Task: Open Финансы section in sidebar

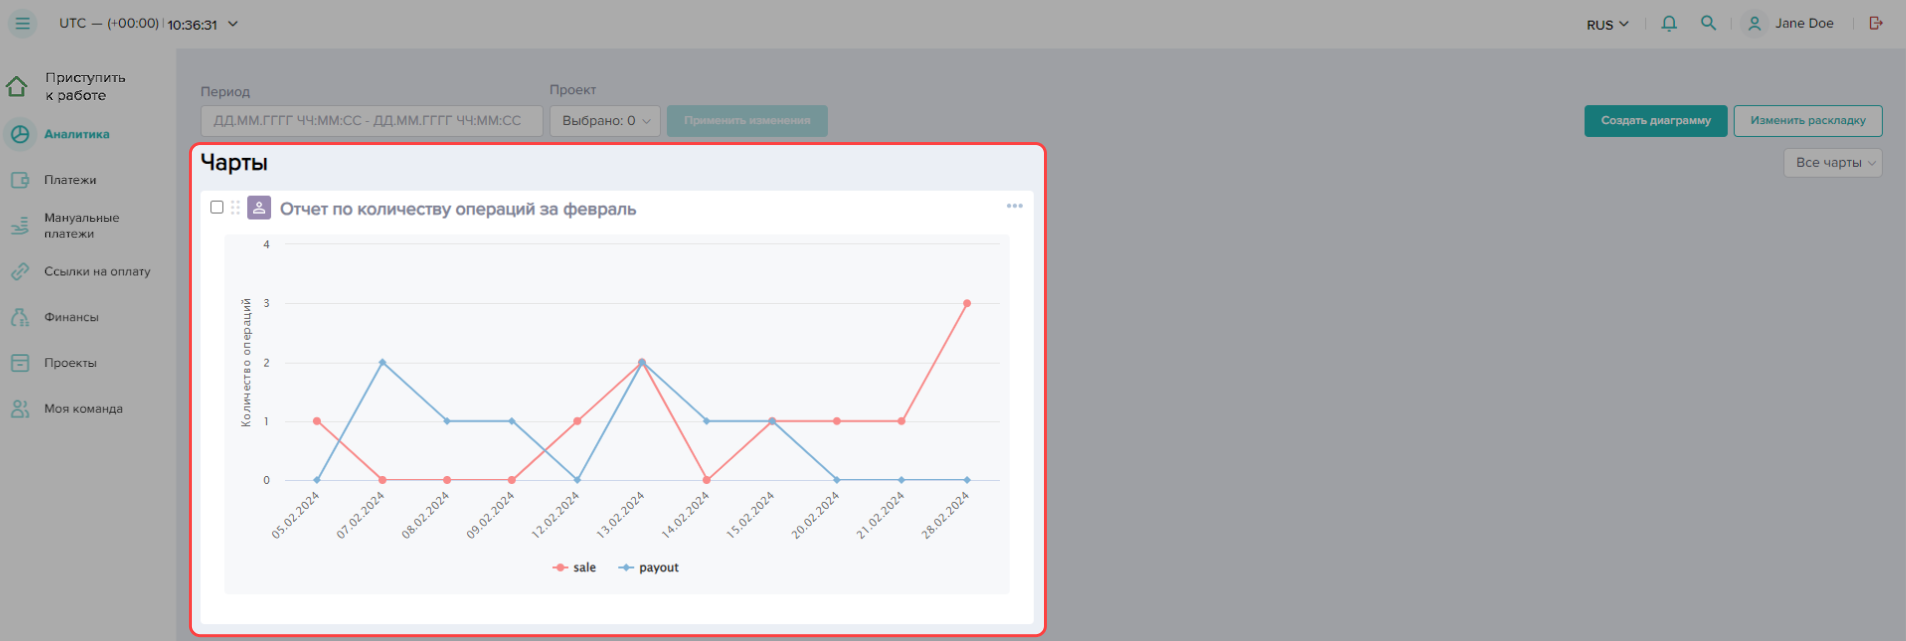Action: pos(71,317)
